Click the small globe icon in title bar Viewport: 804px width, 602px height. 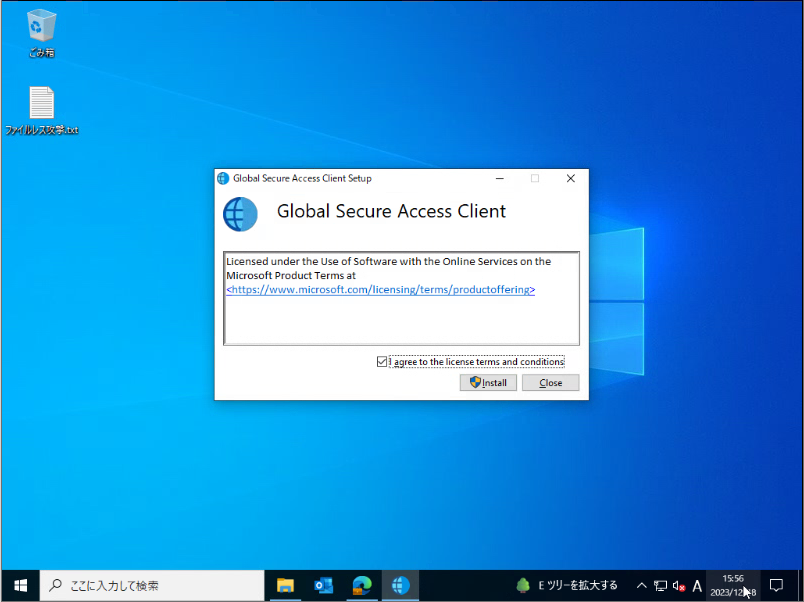(223, 178)
